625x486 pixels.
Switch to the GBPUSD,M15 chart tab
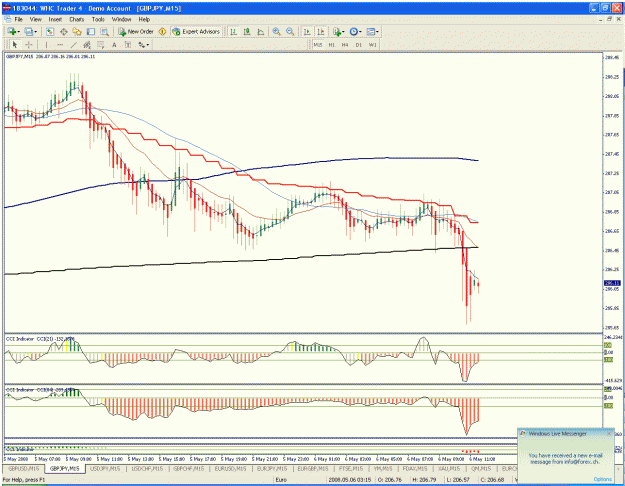[24, 468]
